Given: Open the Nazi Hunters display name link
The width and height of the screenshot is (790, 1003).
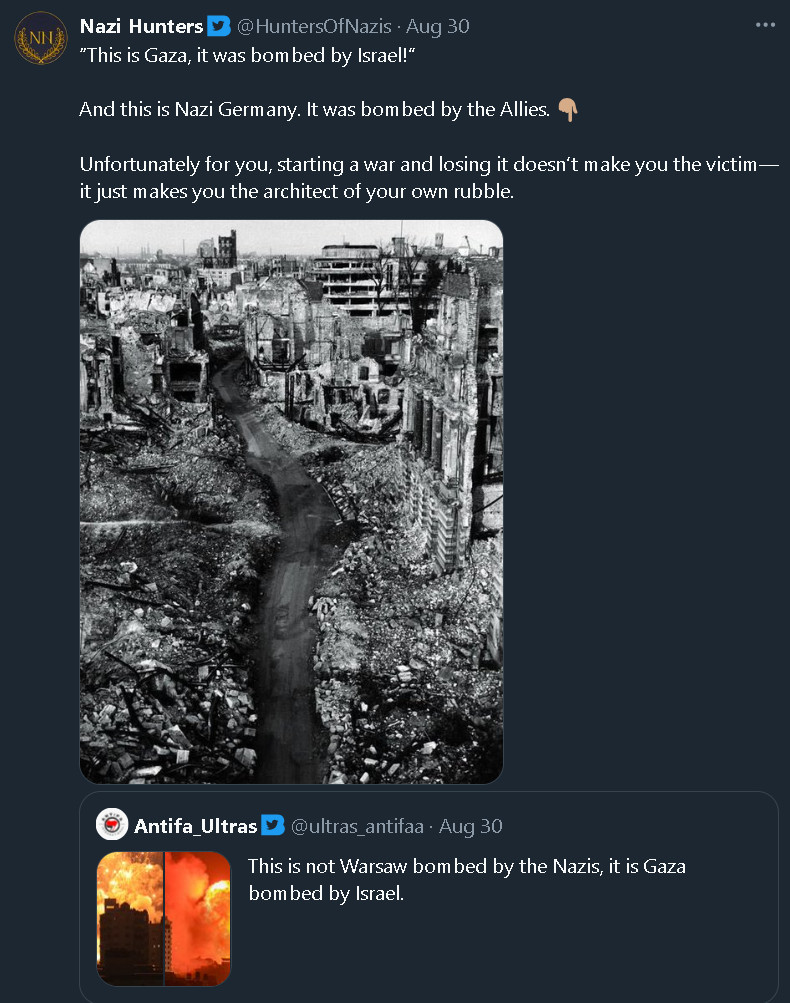Looking at the screenshot, I should 141,26.
